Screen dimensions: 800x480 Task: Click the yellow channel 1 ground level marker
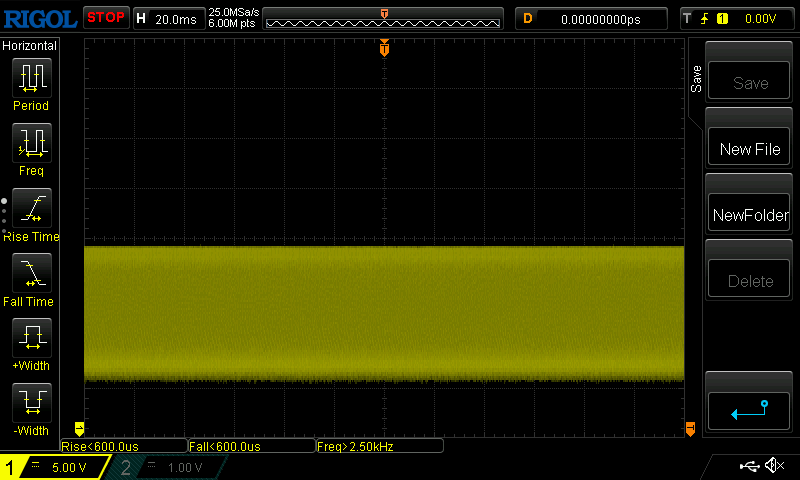[x=79, y=428]
